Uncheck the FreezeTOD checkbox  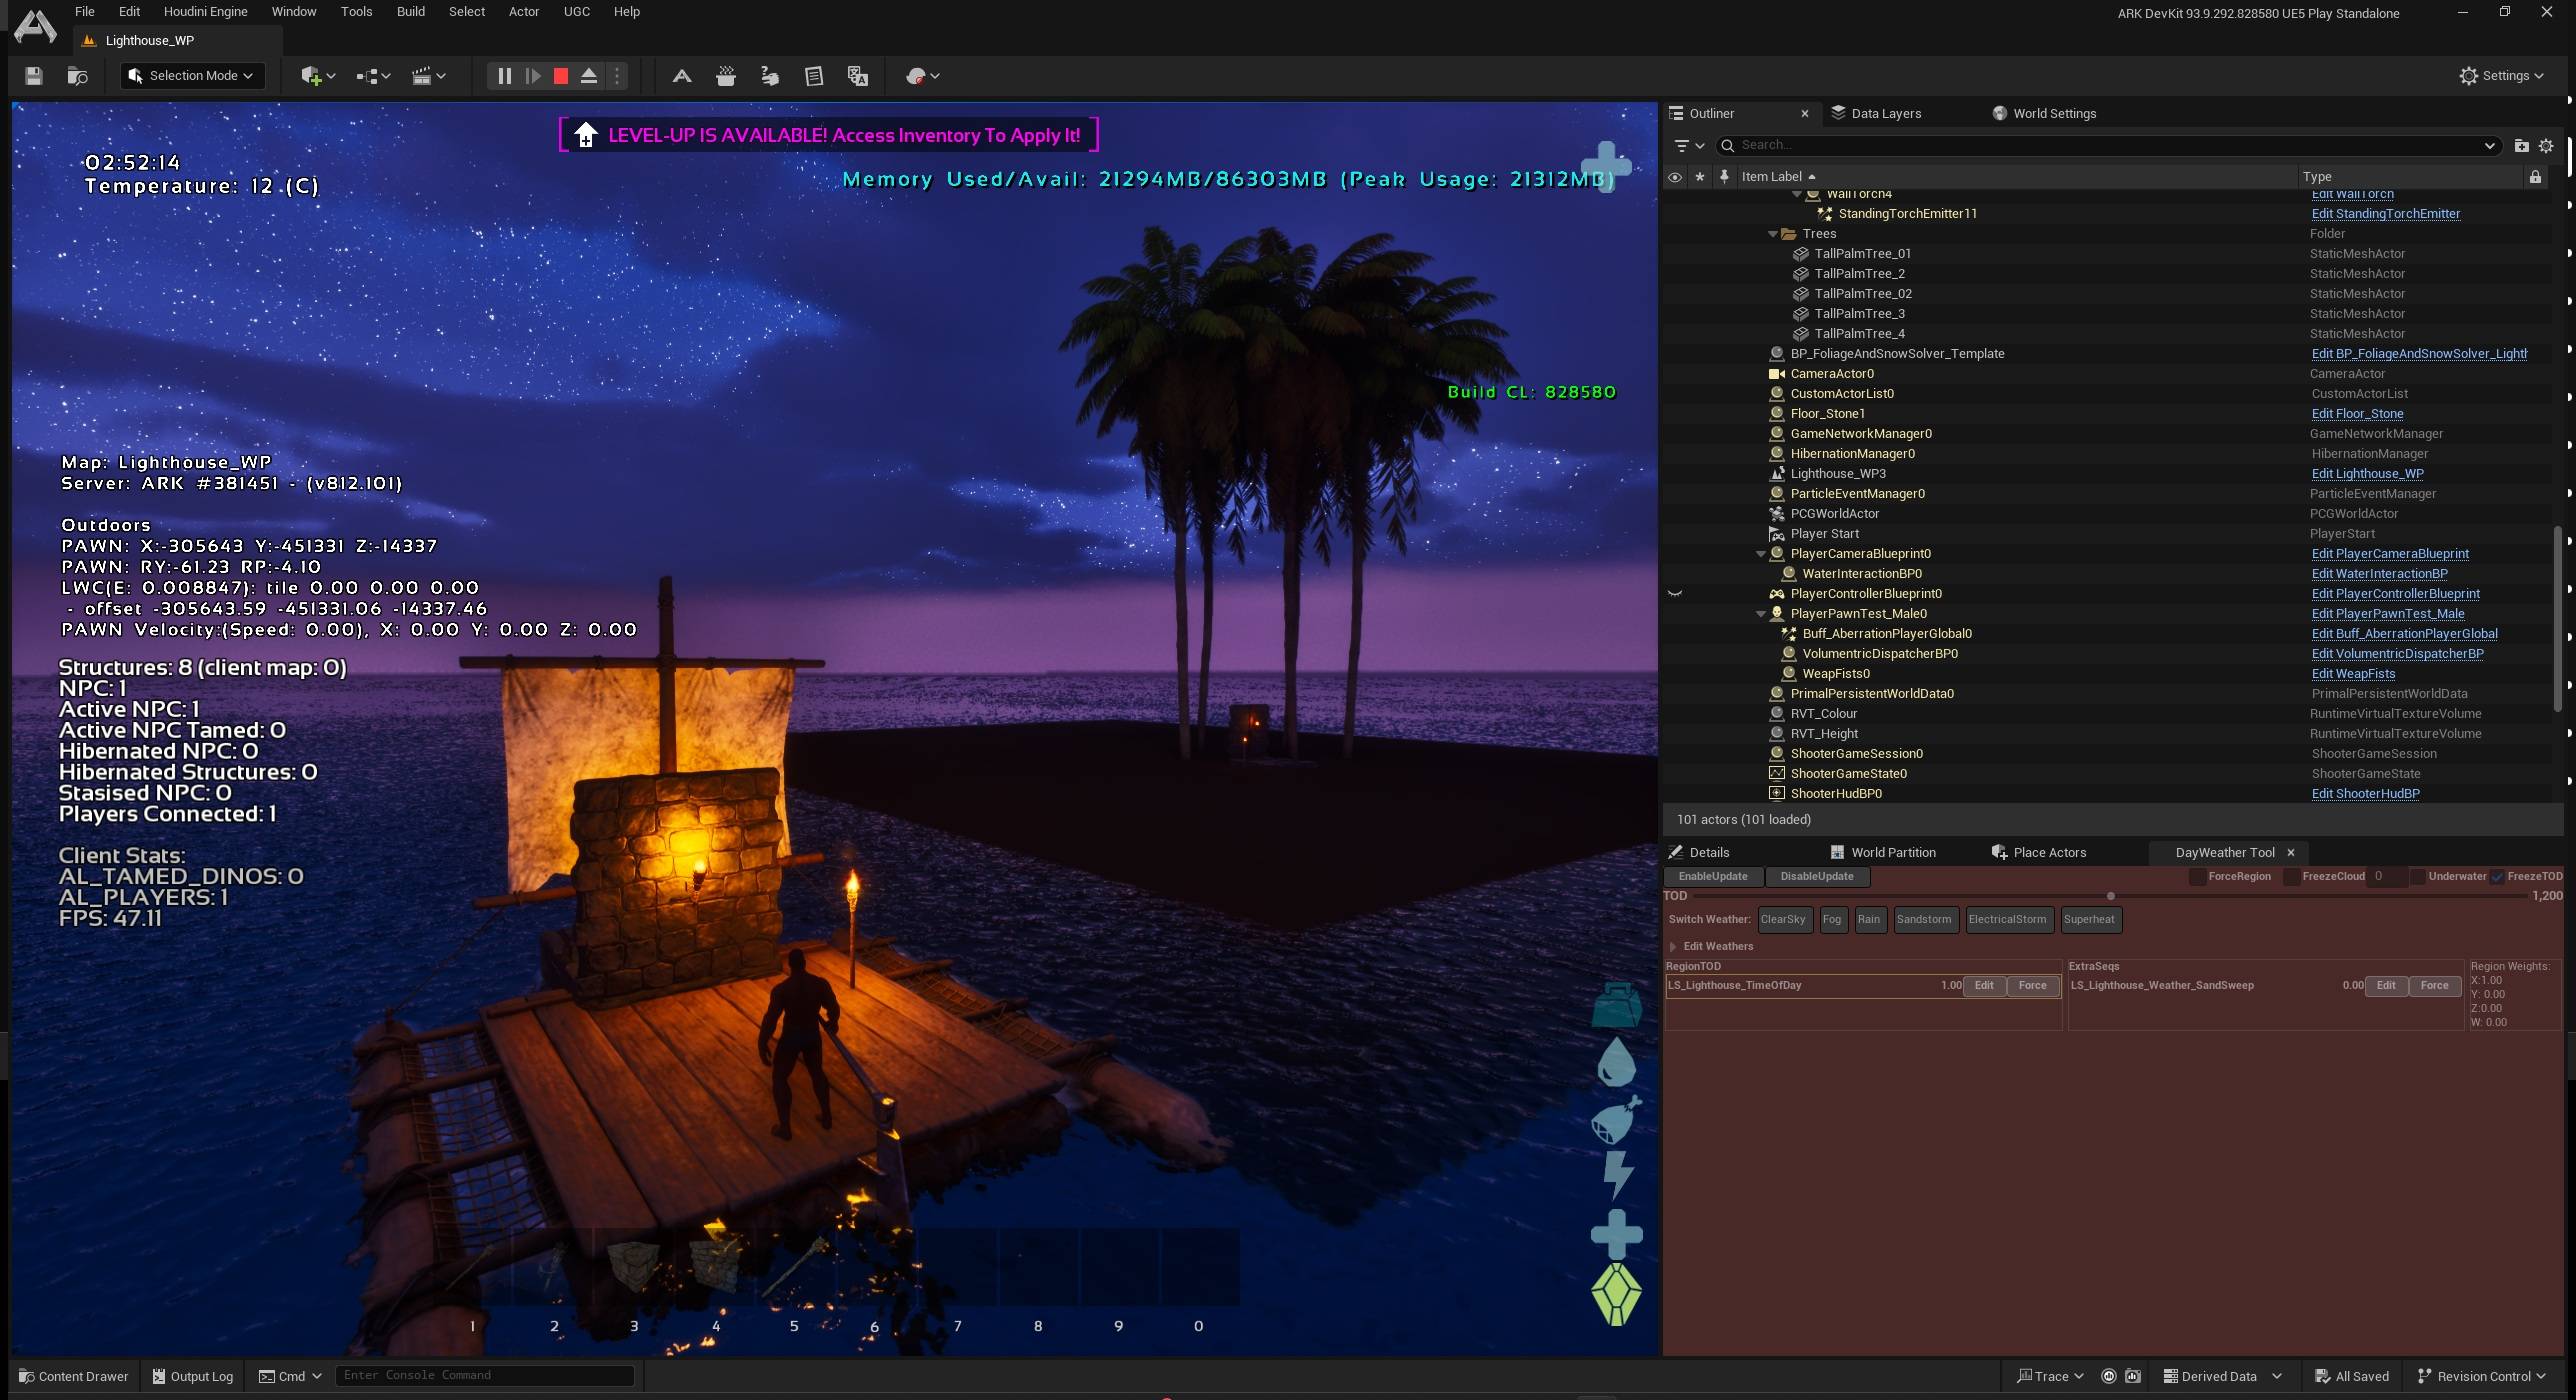[x=2497, y=877]
